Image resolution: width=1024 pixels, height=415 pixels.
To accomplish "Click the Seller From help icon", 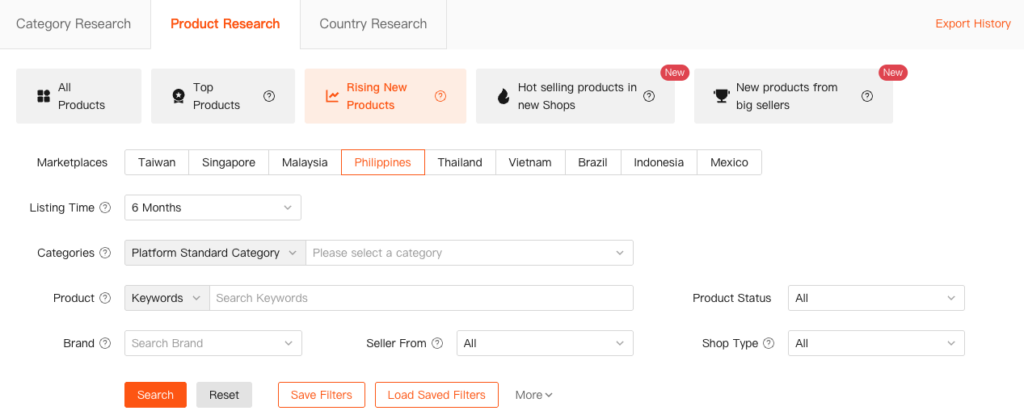I will pyautogui.click(x=436, y=343).
